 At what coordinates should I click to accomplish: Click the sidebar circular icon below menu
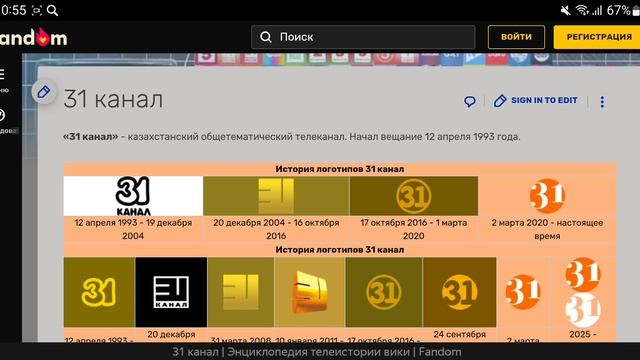point(2,115)
